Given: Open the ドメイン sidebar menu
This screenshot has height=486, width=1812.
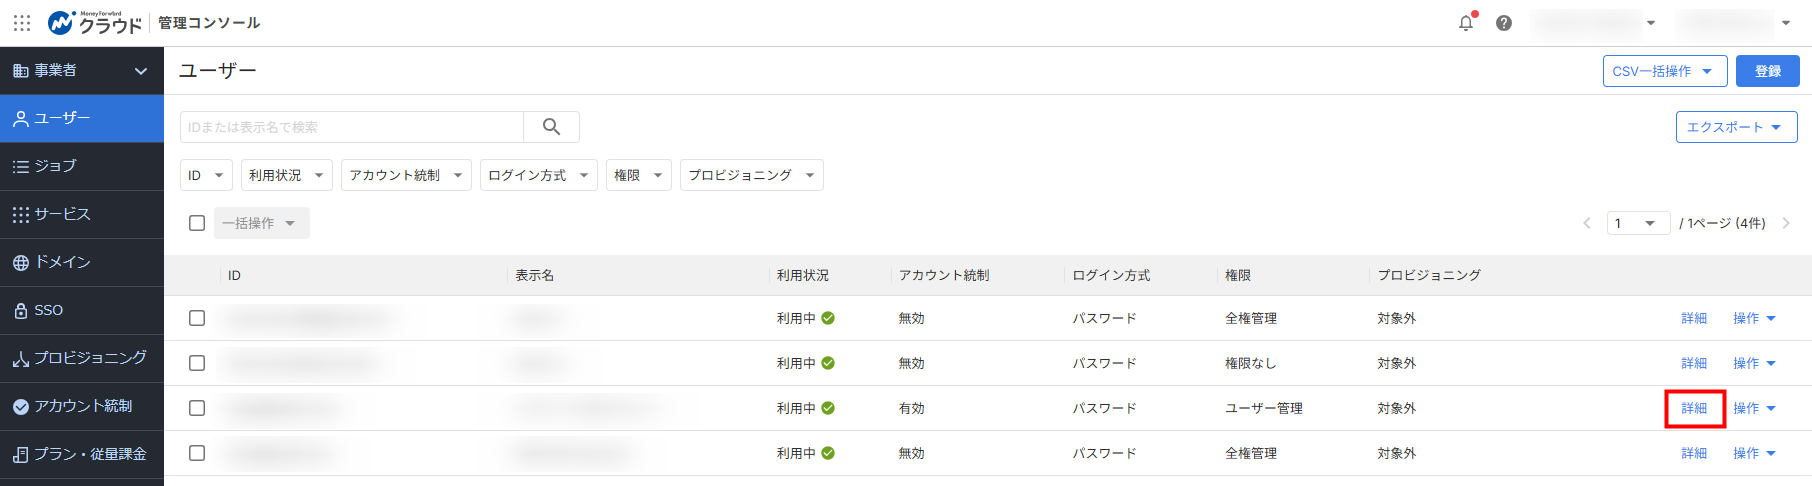Looking at the screenshot, I should pos(82,262).
